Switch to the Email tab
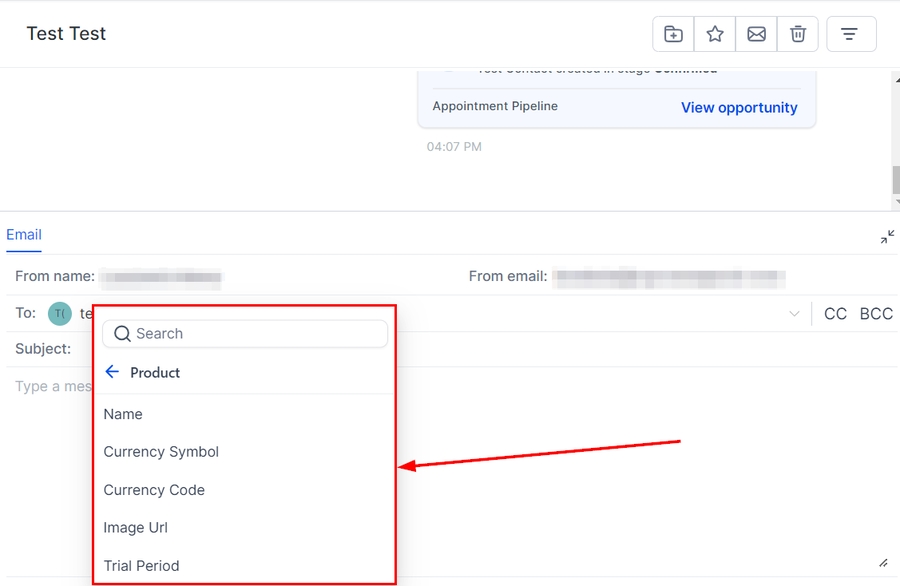900x586 pixels. point(24,235)
